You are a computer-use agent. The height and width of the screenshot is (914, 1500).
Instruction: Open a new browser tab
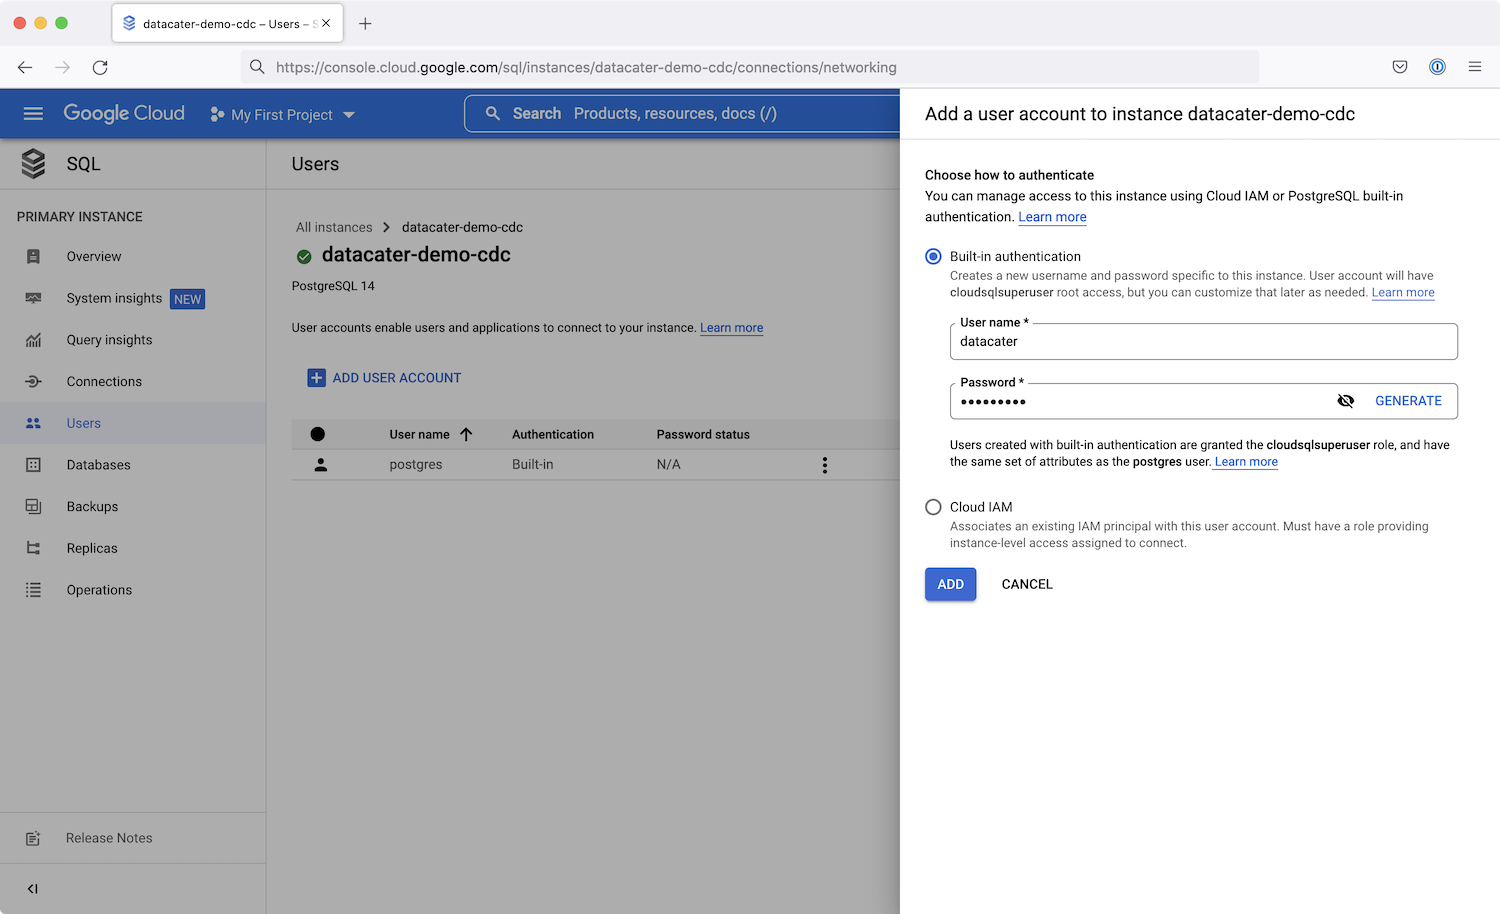365,23
